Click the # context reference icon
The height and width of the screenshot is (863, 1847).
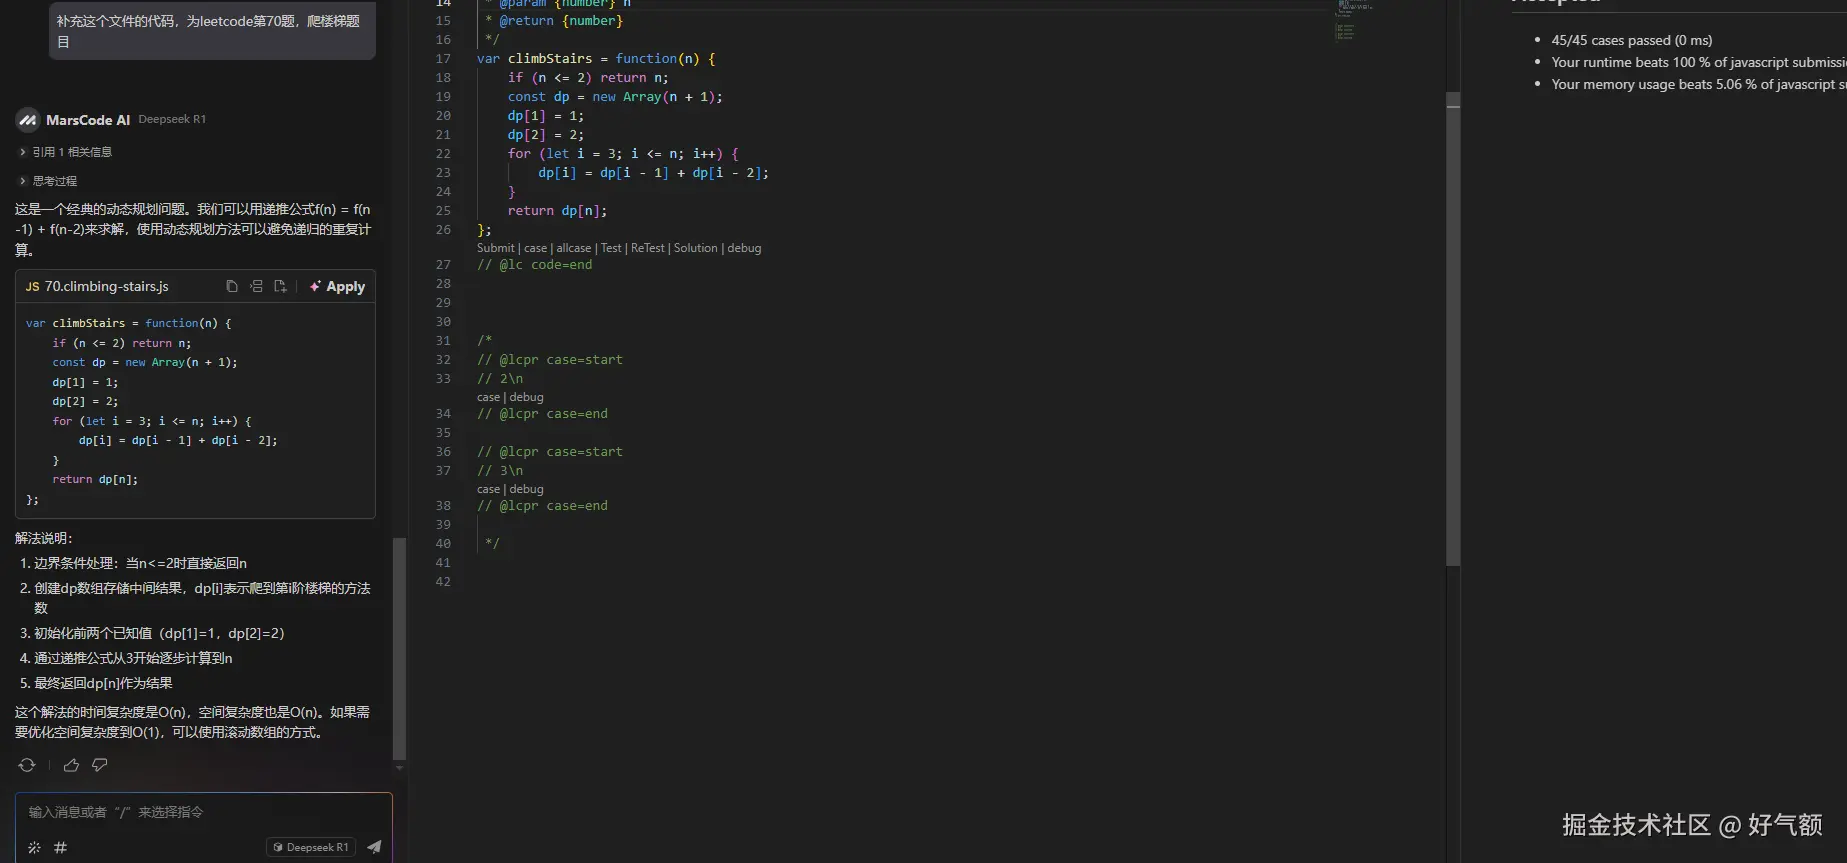(60, 847)
